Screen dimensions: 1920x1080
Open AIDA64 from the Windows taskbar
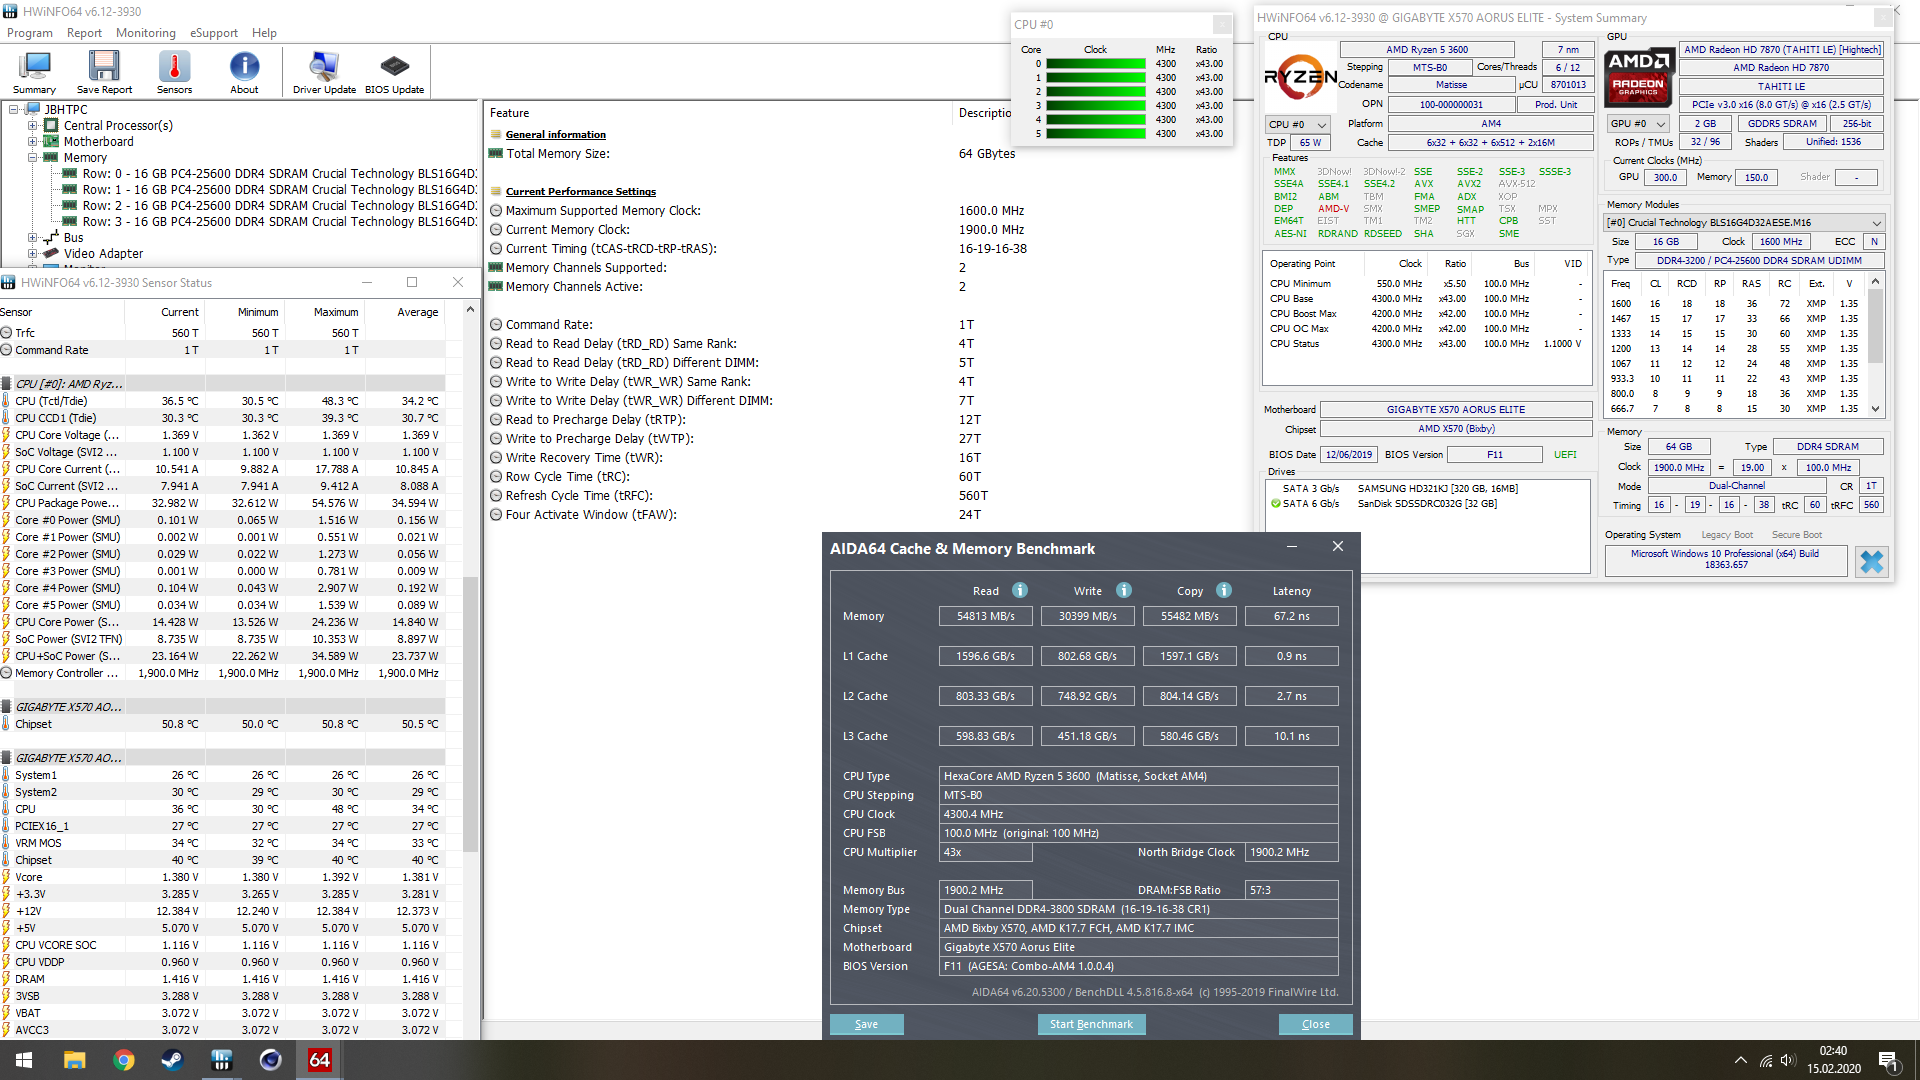point(319,1060)
